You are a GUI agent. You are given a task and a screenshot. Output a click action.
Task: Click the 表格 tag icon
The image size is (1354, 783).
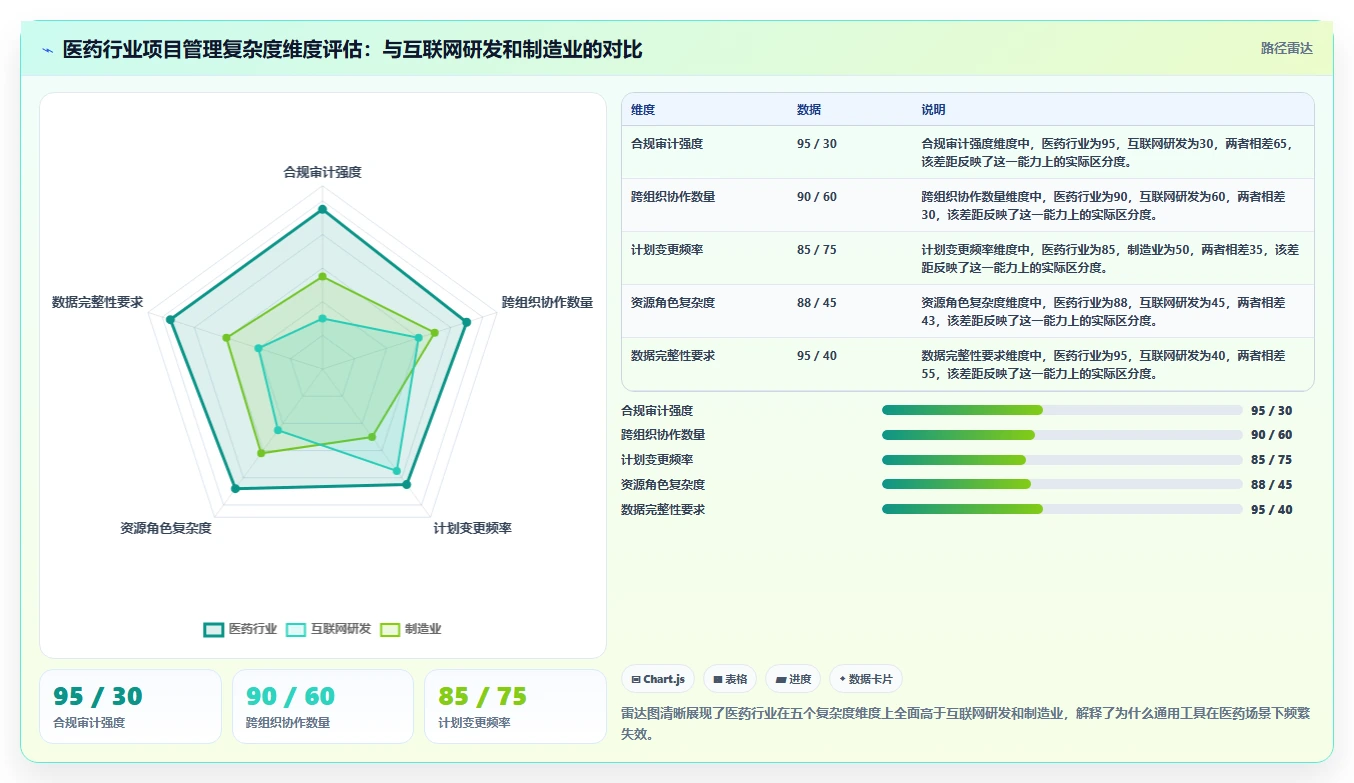tap(717, 680)
